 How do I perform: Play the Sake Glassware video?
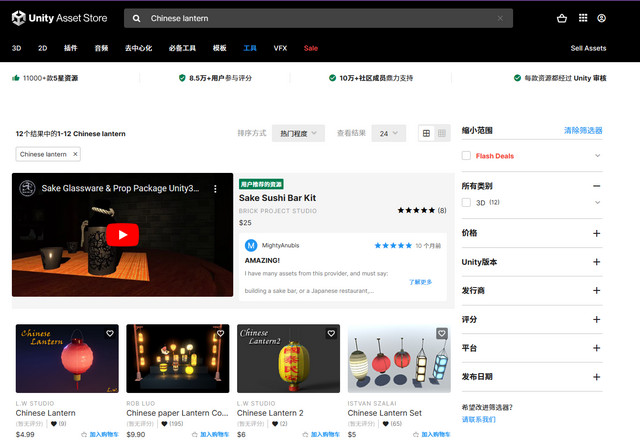pos(122,235)
